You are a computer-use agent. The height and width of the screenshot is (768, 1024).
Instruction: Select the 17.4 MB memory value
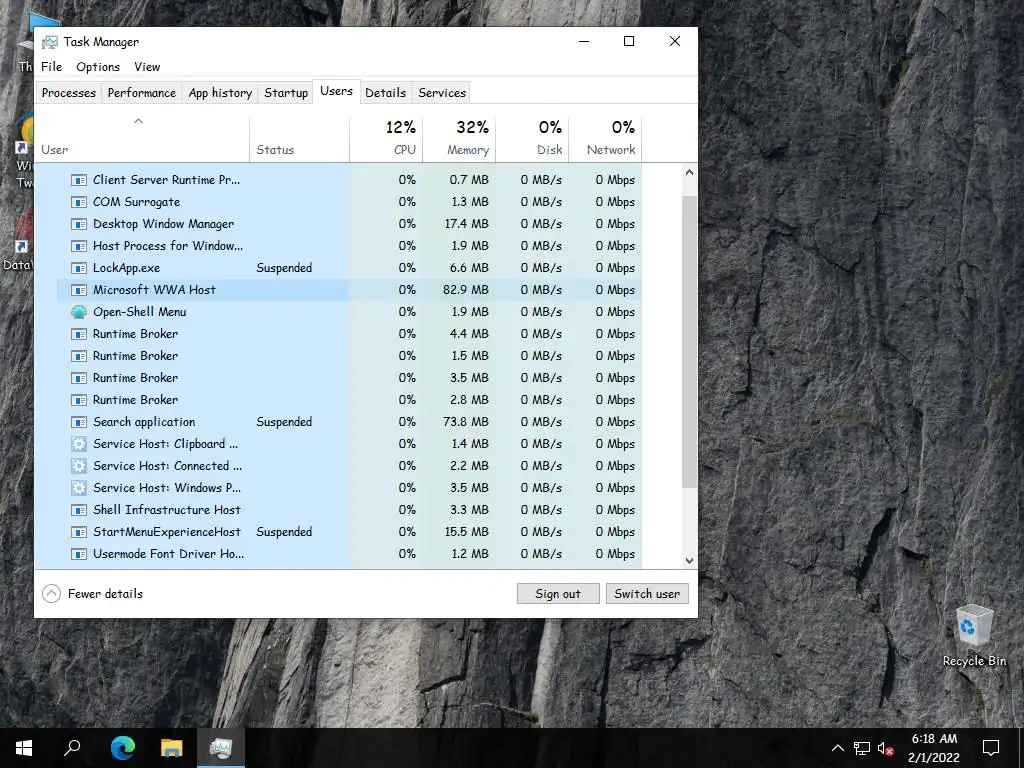pos(466,224)
